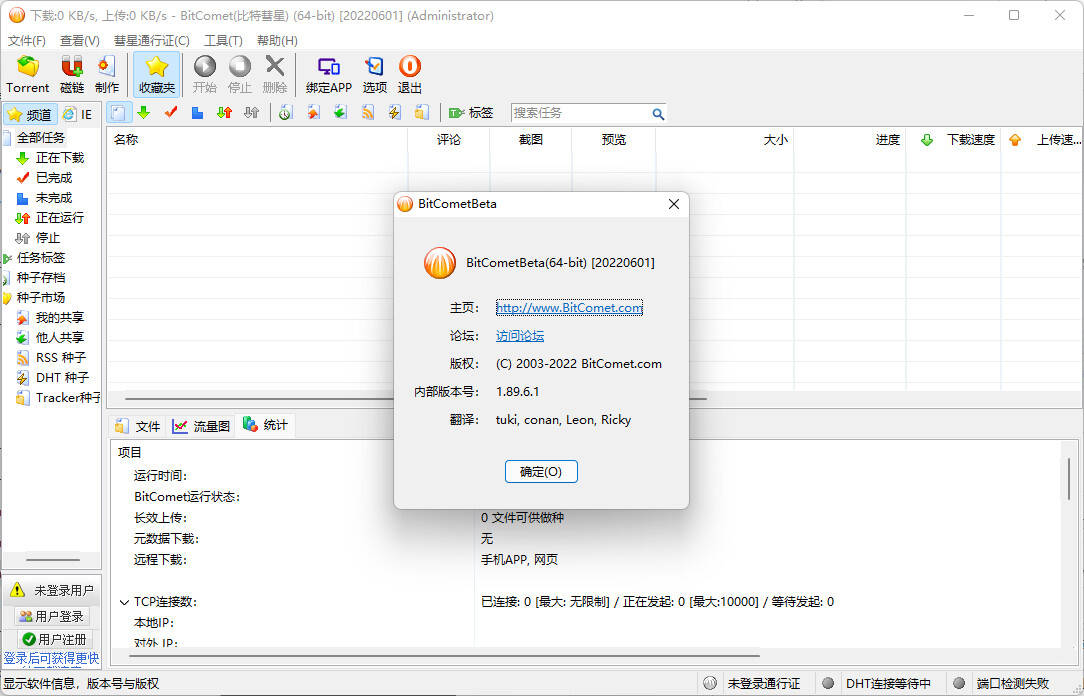Screen dimensions: 1084x696
Task: Select 任务标签 in the sidebar
Action: (41, 258)
